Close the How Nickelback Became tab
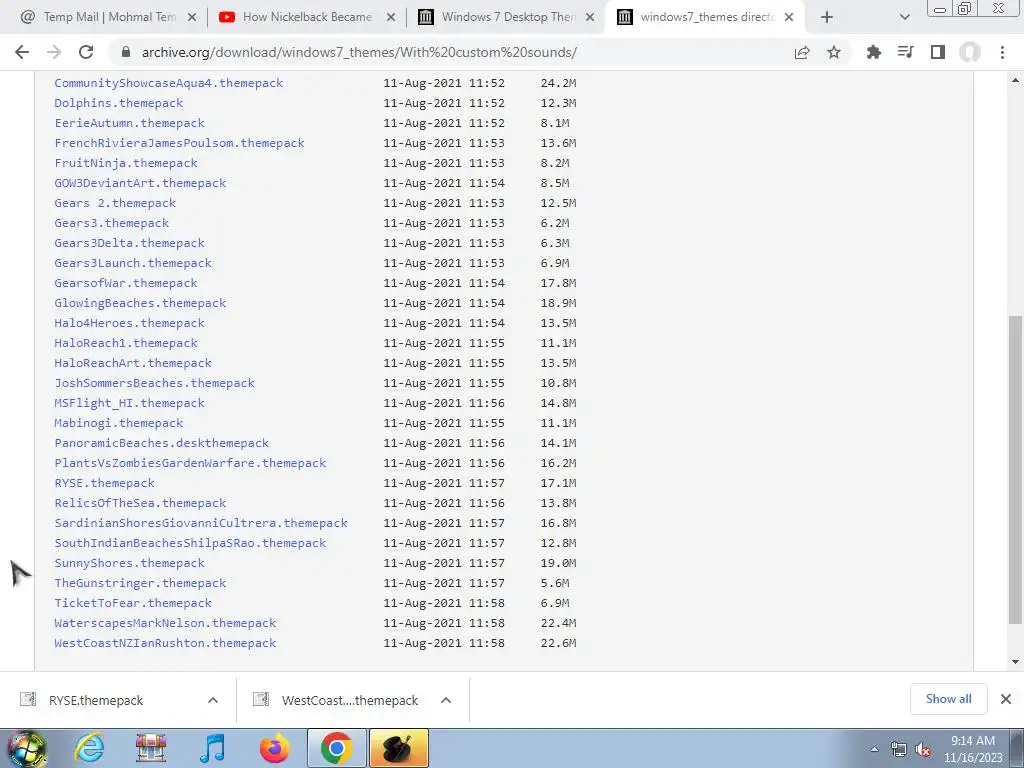Image resolution: width=1024 pixels, height=768 pixels. (391, 17)
